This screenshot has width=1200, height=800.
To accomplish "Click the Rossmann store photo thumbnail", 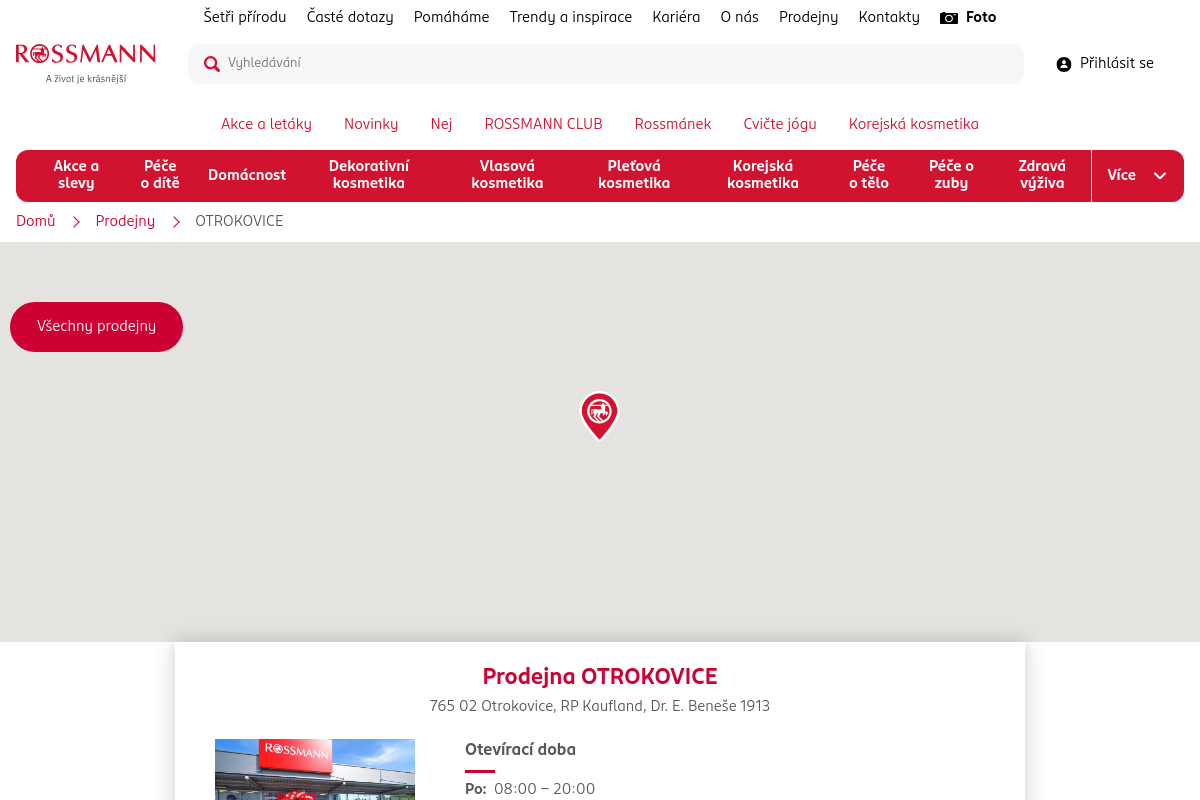I will pos(315,769).
